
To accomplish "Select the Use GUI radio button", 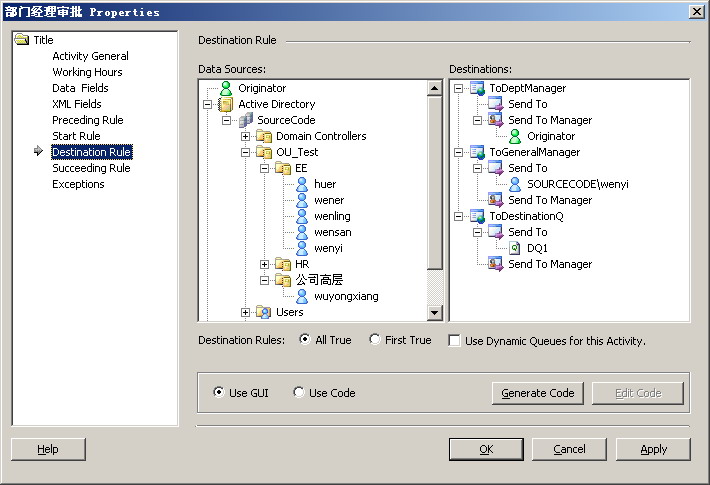I will [x=218, y=392].
